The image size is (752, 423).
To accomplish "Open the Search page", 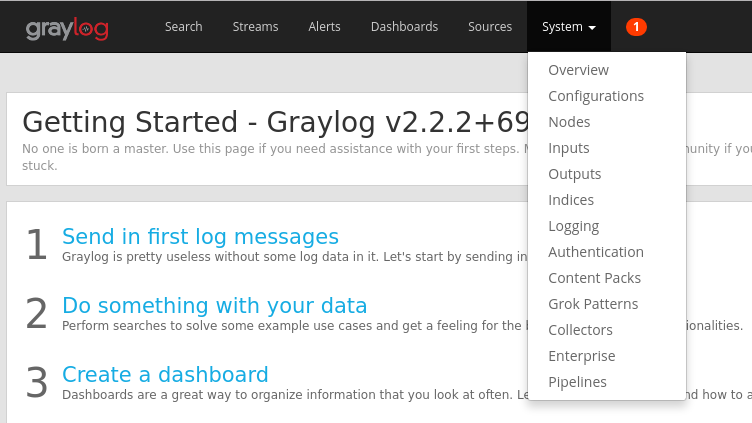I will pos(184,27).
